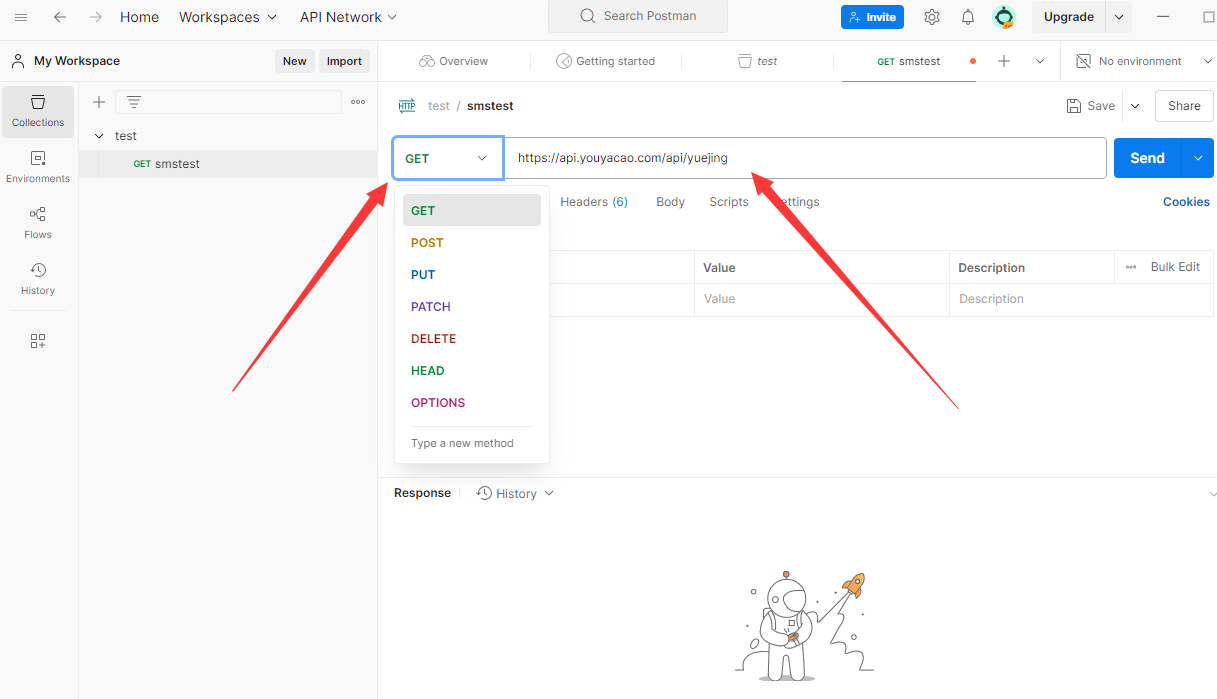Expand the Save options arrow
This screenshot has height=699, width=1217.
(1135, 106)
